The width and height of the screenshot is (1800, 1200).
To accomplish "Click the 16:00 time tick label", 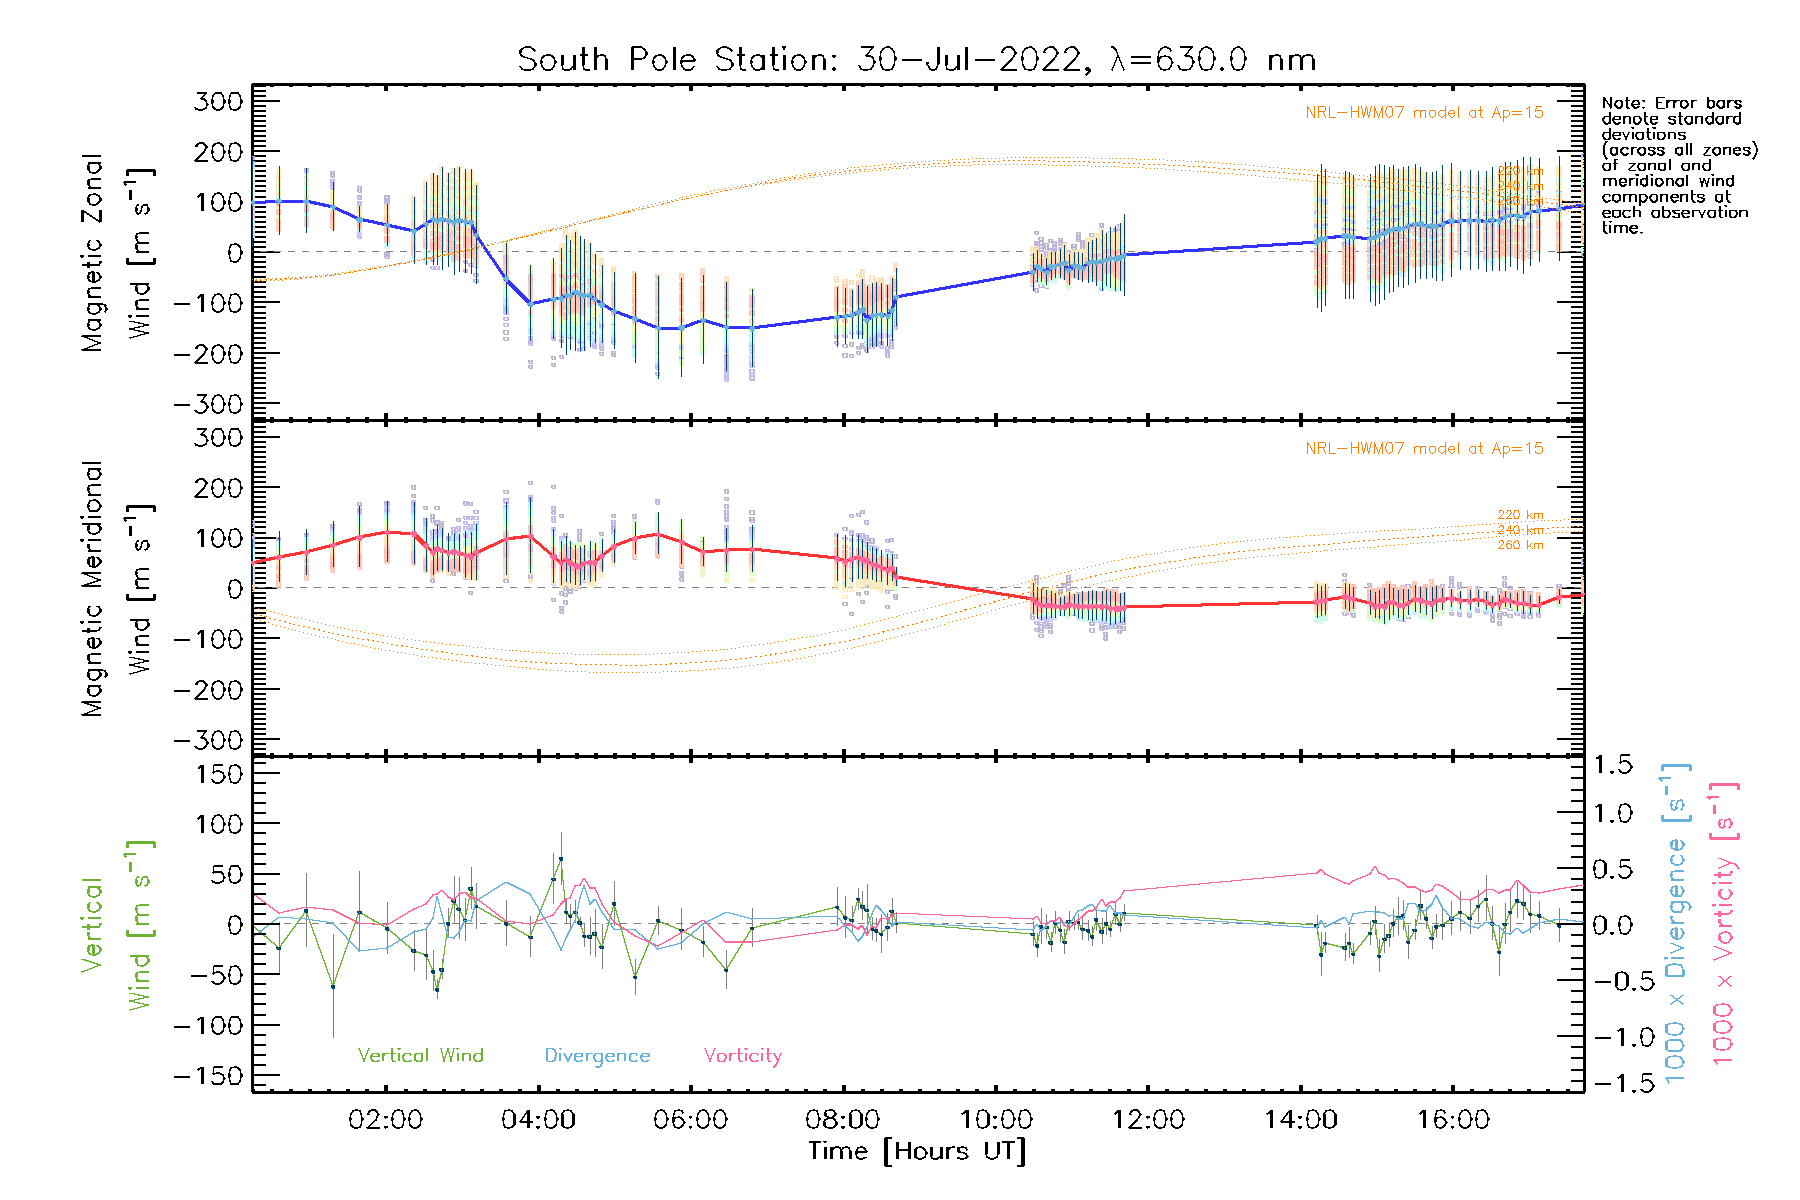I will click(x=1452, y=1120).
